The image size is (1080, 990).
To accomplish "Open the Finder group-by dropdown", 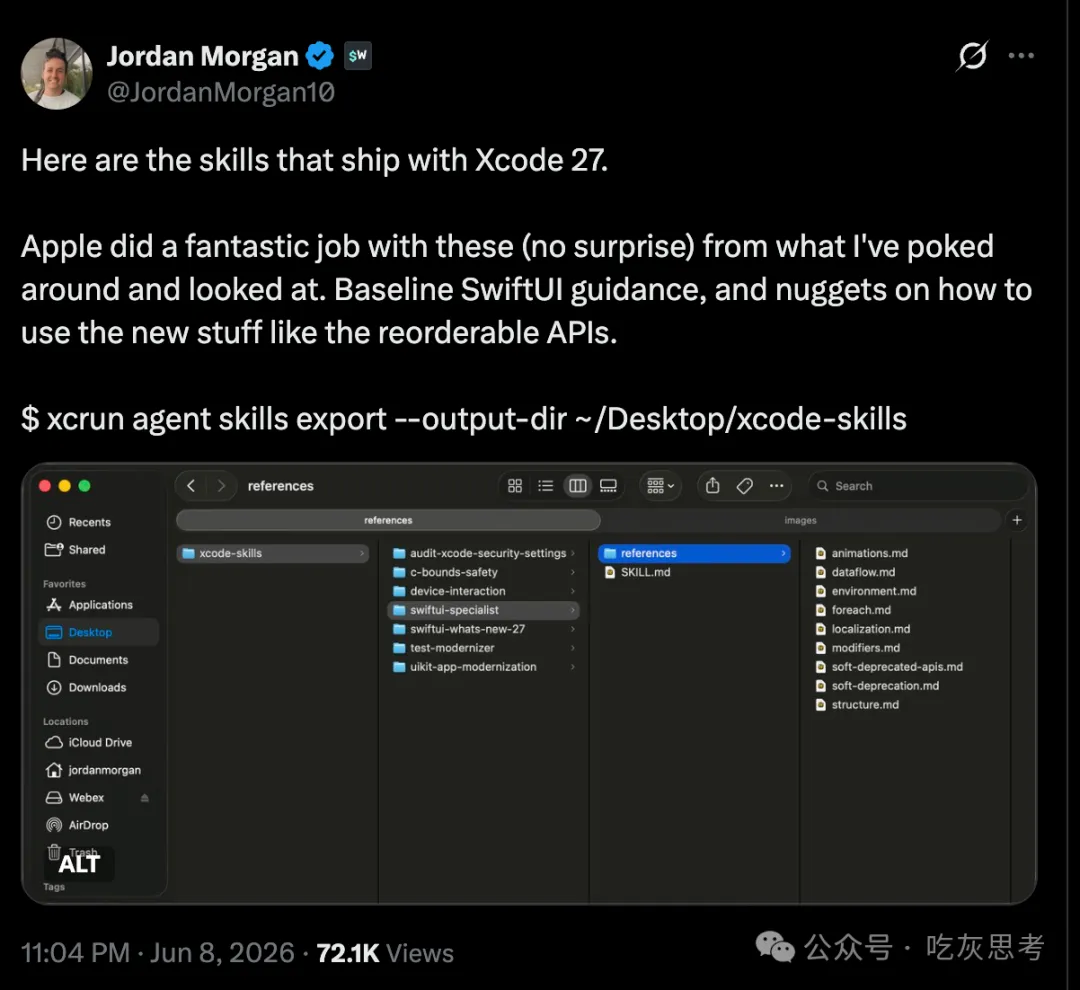I will [661, 486].
